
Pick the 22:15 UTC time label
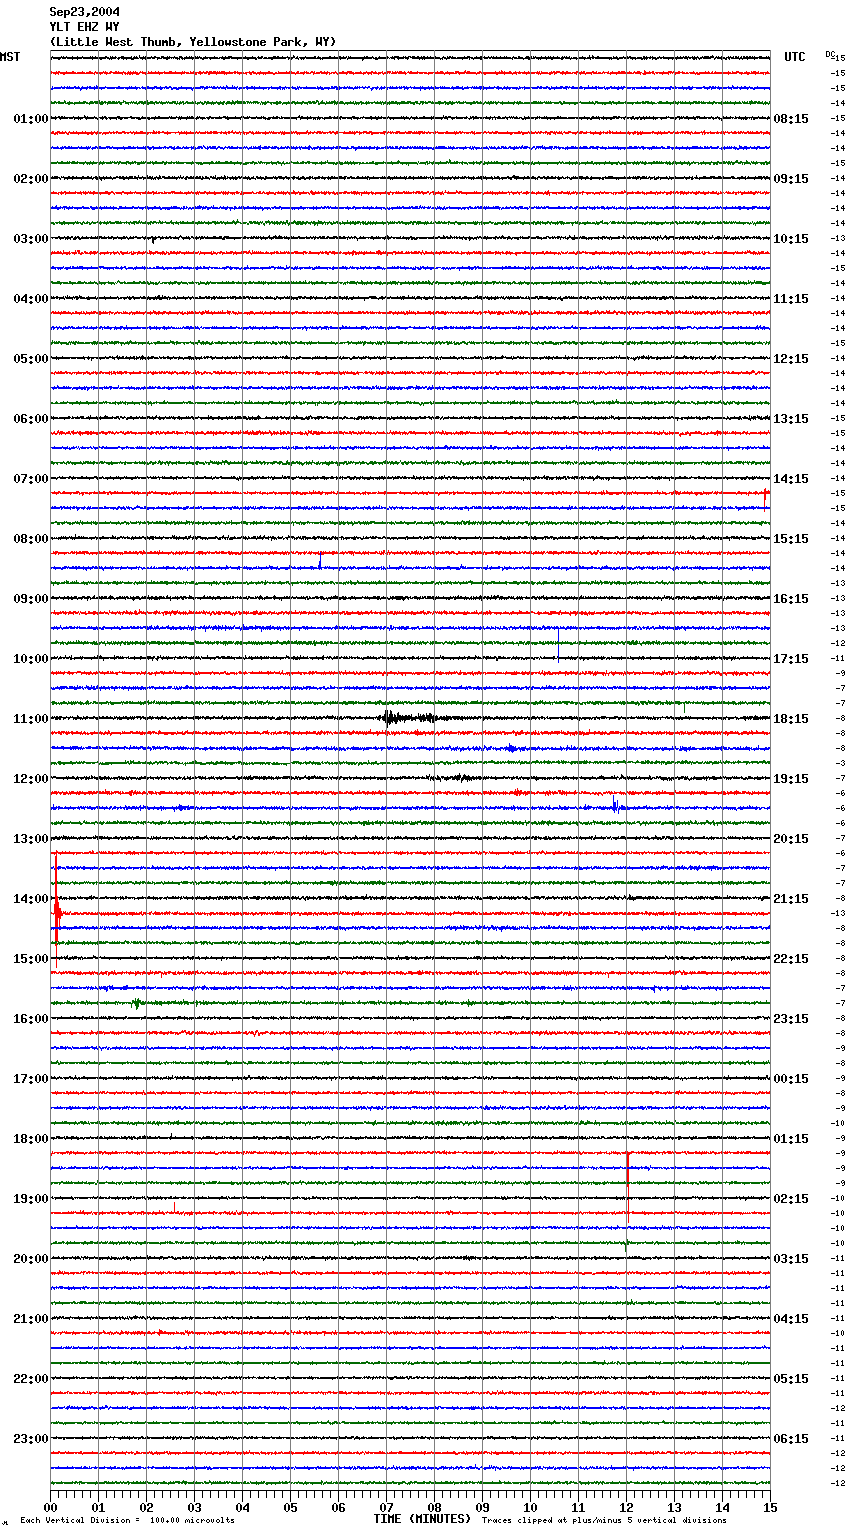pyautogui.click(x=791, y=959)
